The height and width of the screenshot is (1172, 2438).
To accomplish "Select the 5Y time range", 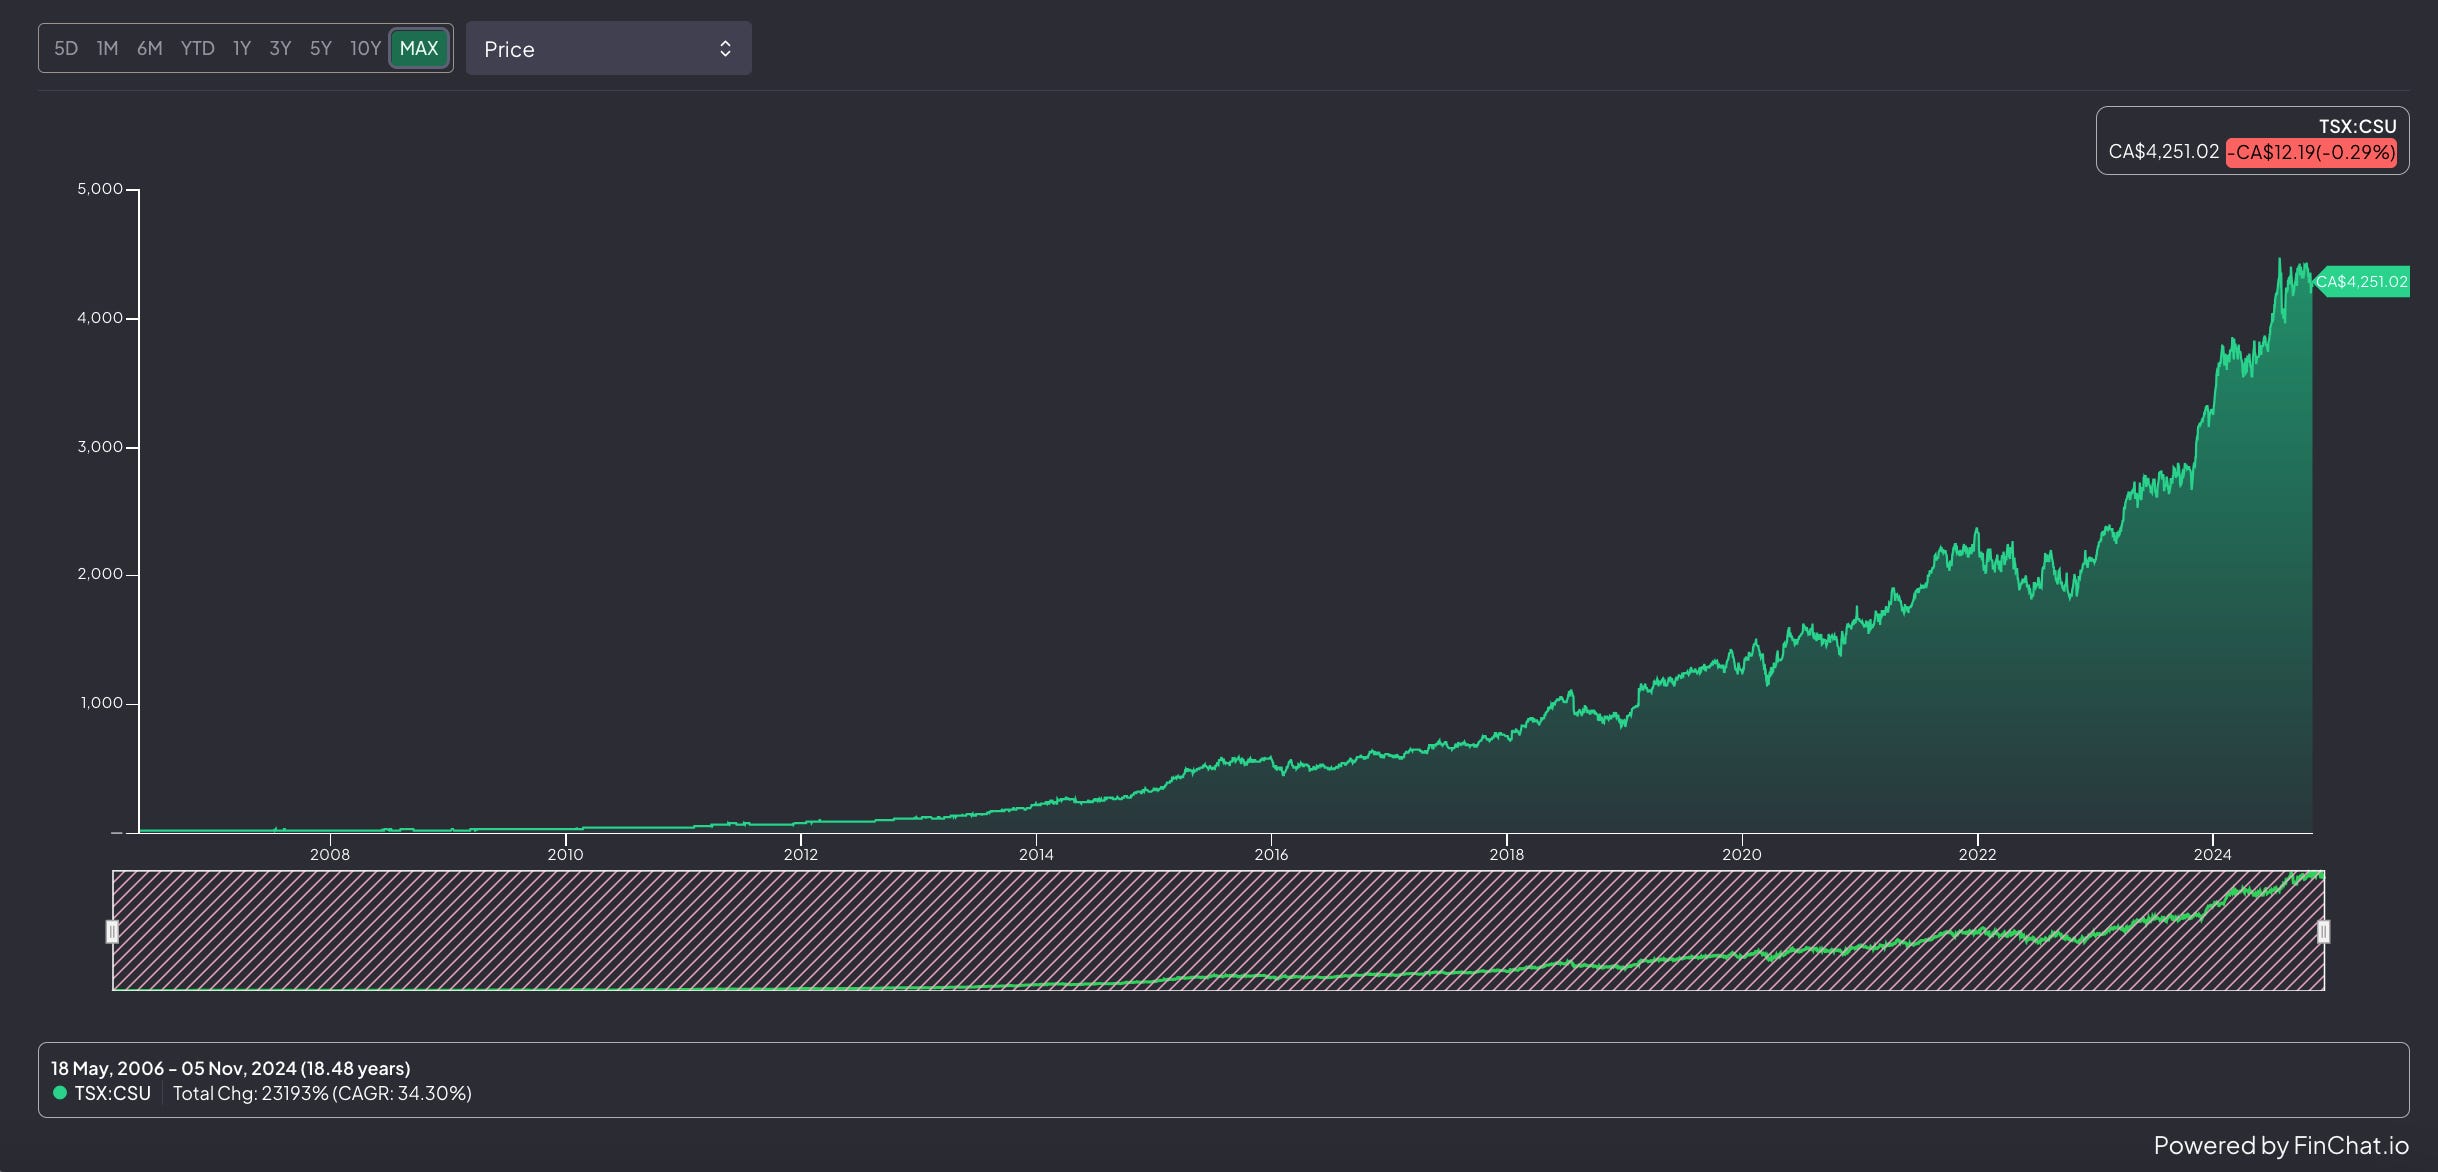I will click(x=320, y=47).
